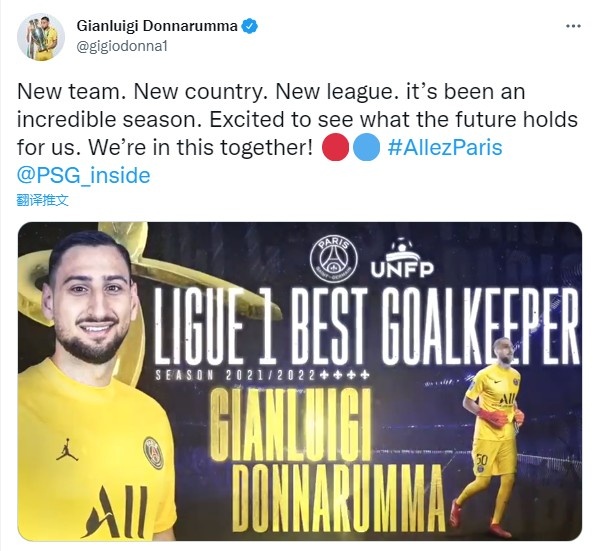This screenshot has width=595, height=551.
Task: Click the red circle emoji
Action: tap(335, 147)
